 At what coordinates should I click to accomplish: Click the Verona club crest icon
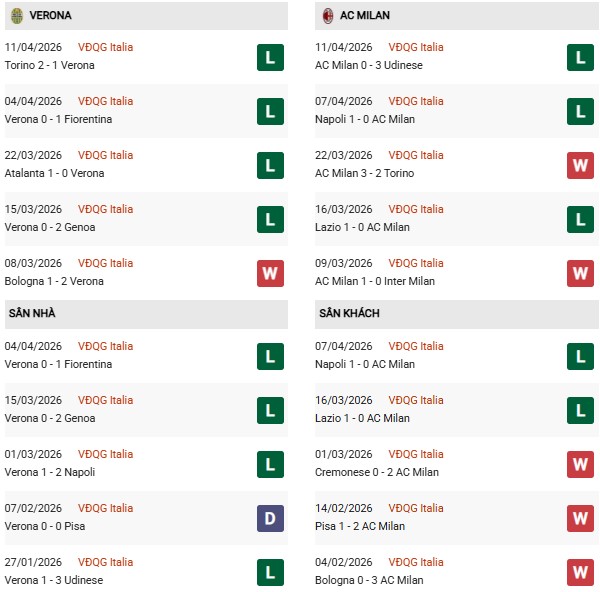(17, 16)
